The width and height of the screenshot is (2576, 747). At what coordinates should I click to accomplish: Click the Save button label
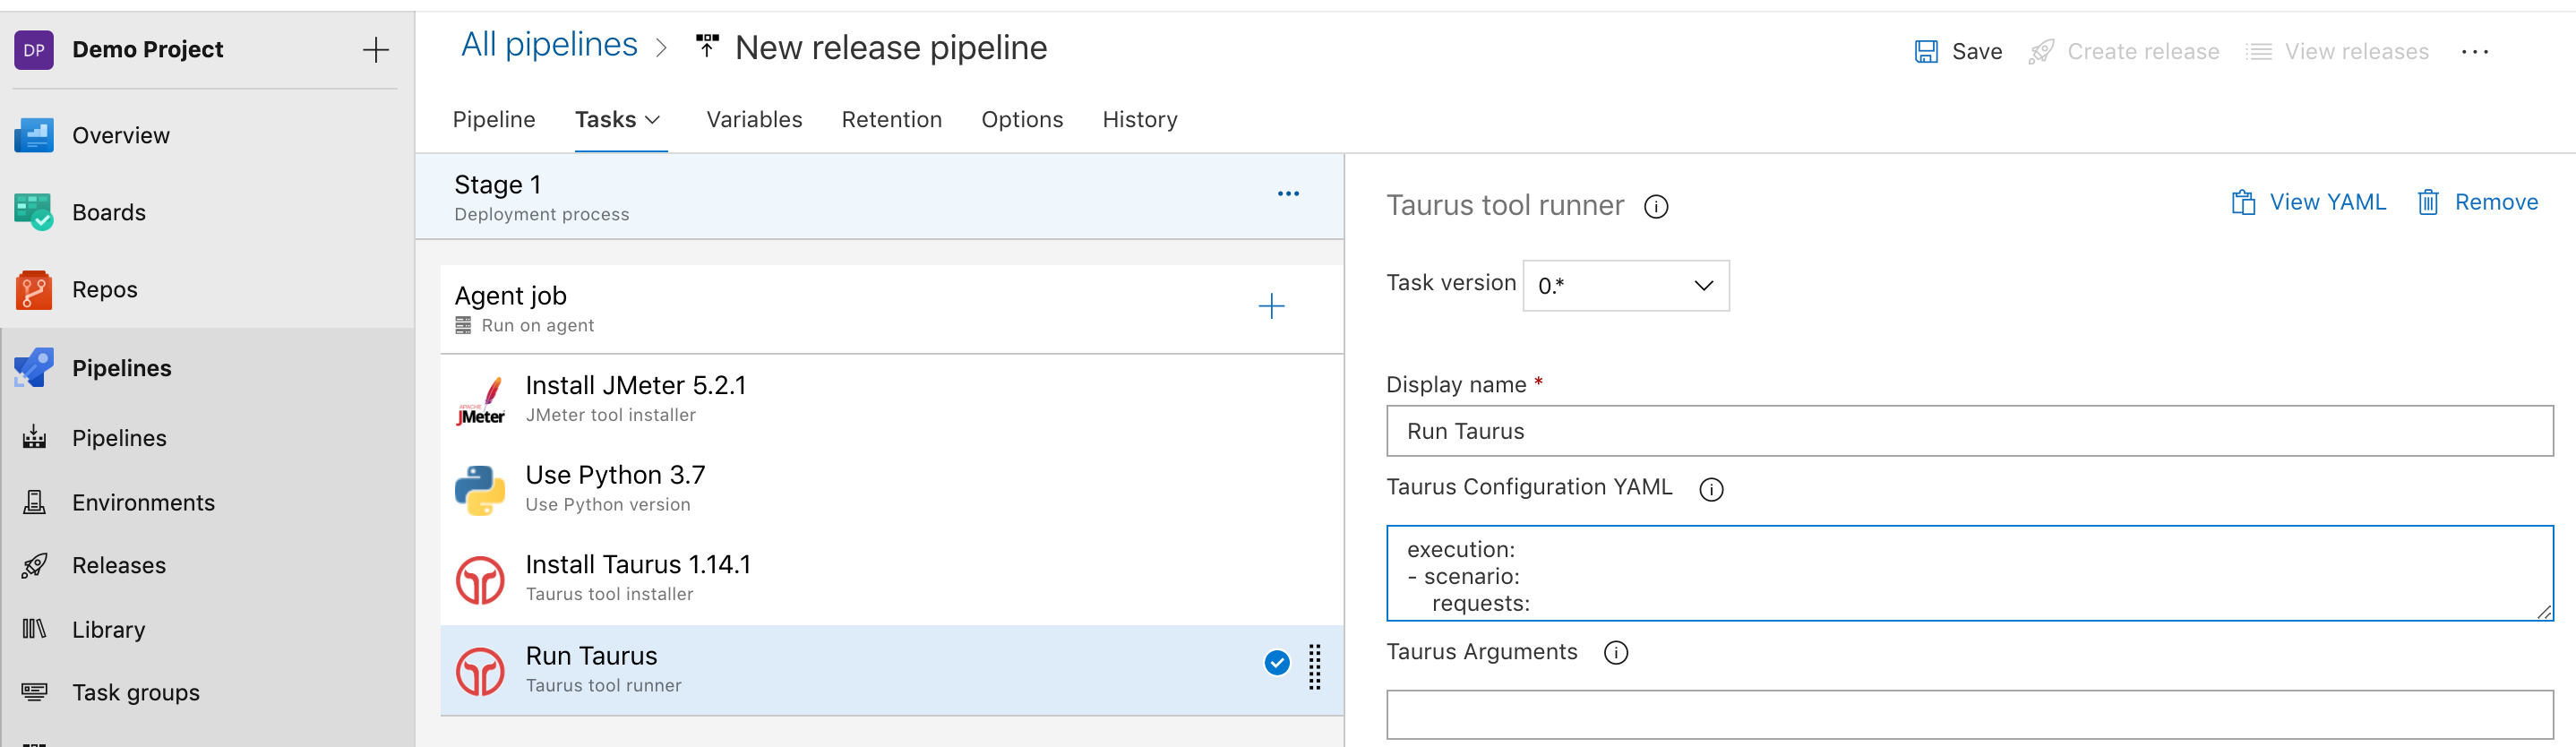pos(1977,52)
